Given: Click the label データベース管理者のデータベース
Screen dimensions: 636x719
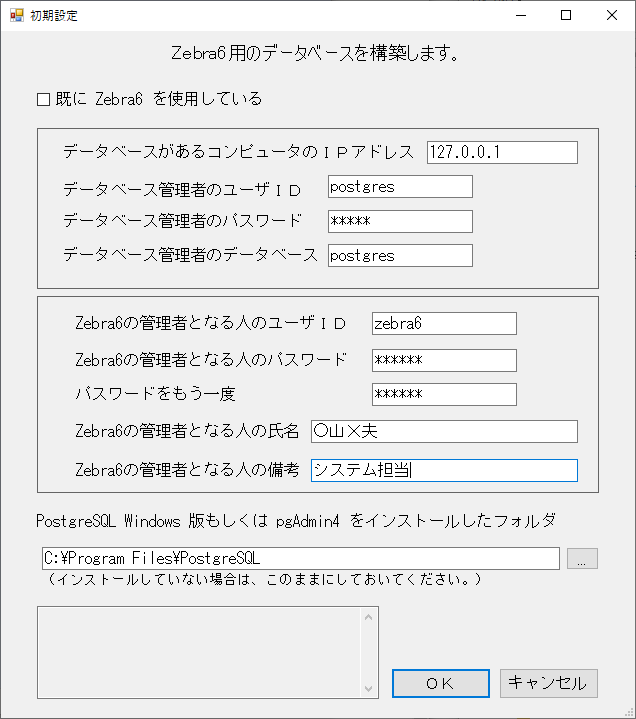Looking at the screenshot, I should (190, 254).
